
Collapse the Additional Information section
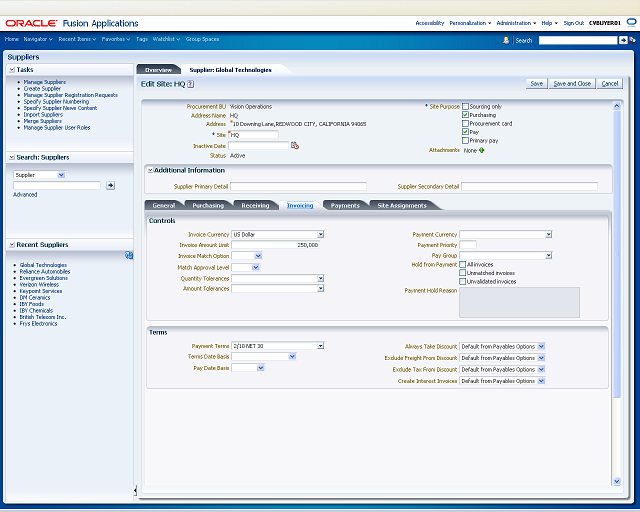point(150,170)
